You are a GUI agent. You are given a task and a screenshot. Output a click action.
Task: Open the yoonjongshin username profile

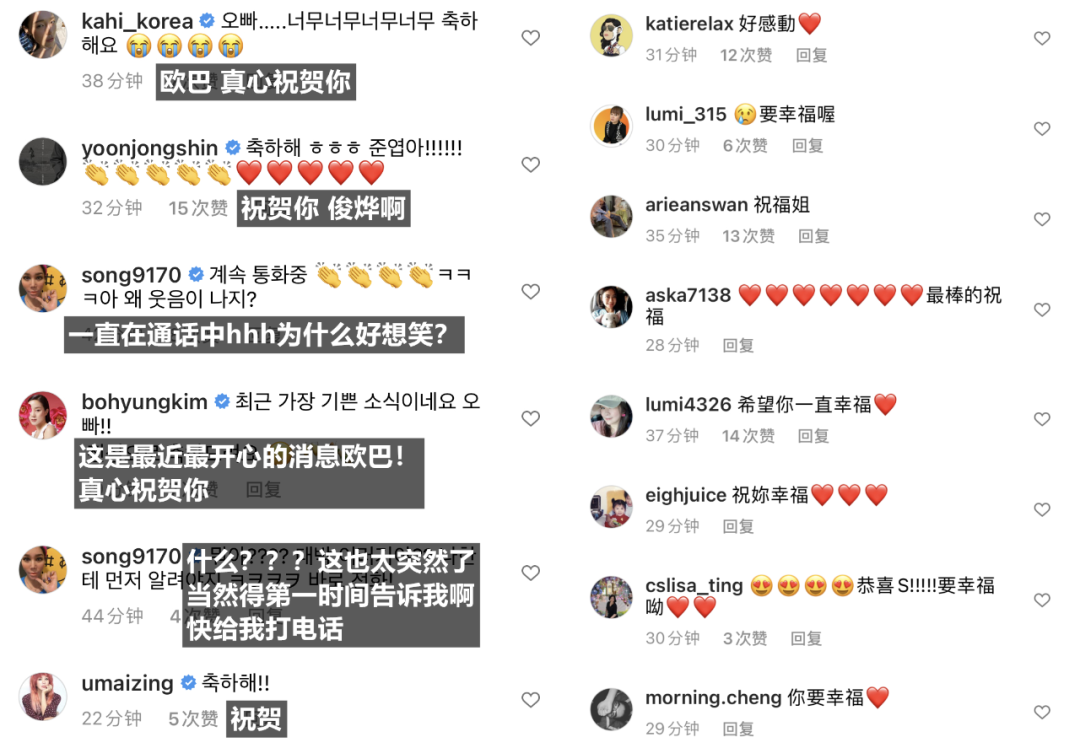[149, 148]
